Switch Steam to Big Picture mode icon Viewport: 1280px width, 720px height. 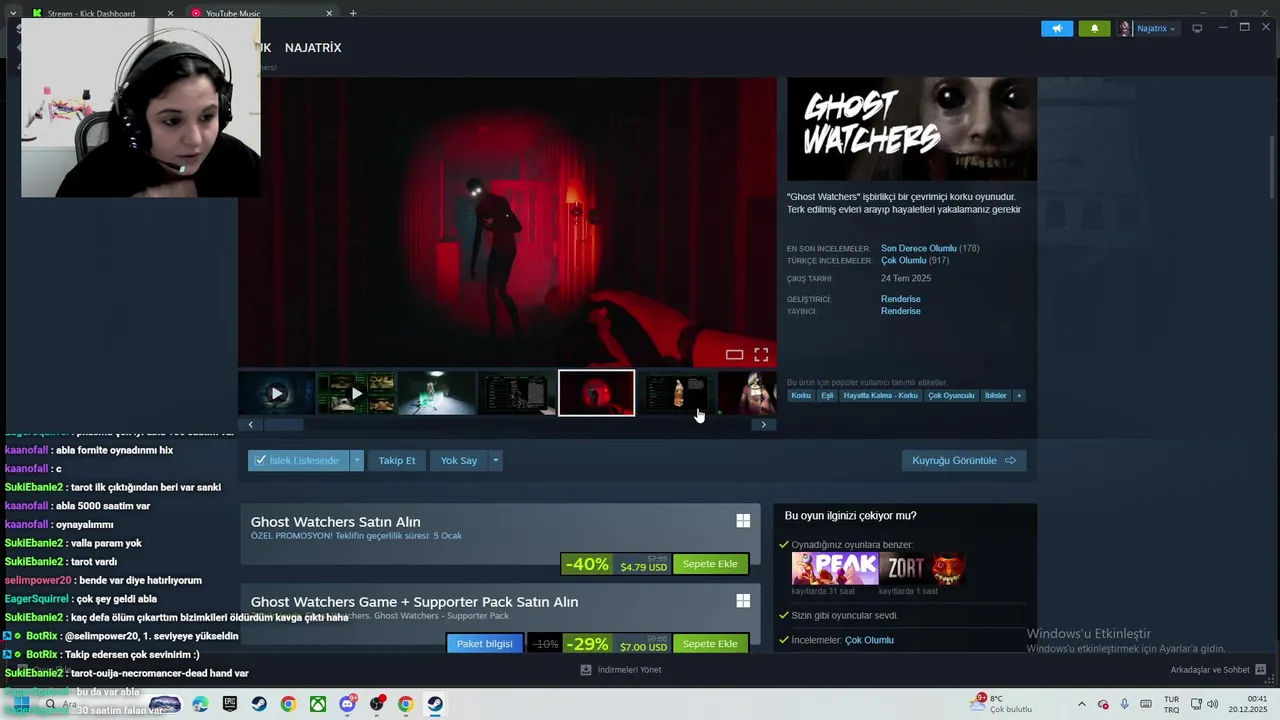pos(1197,28)
